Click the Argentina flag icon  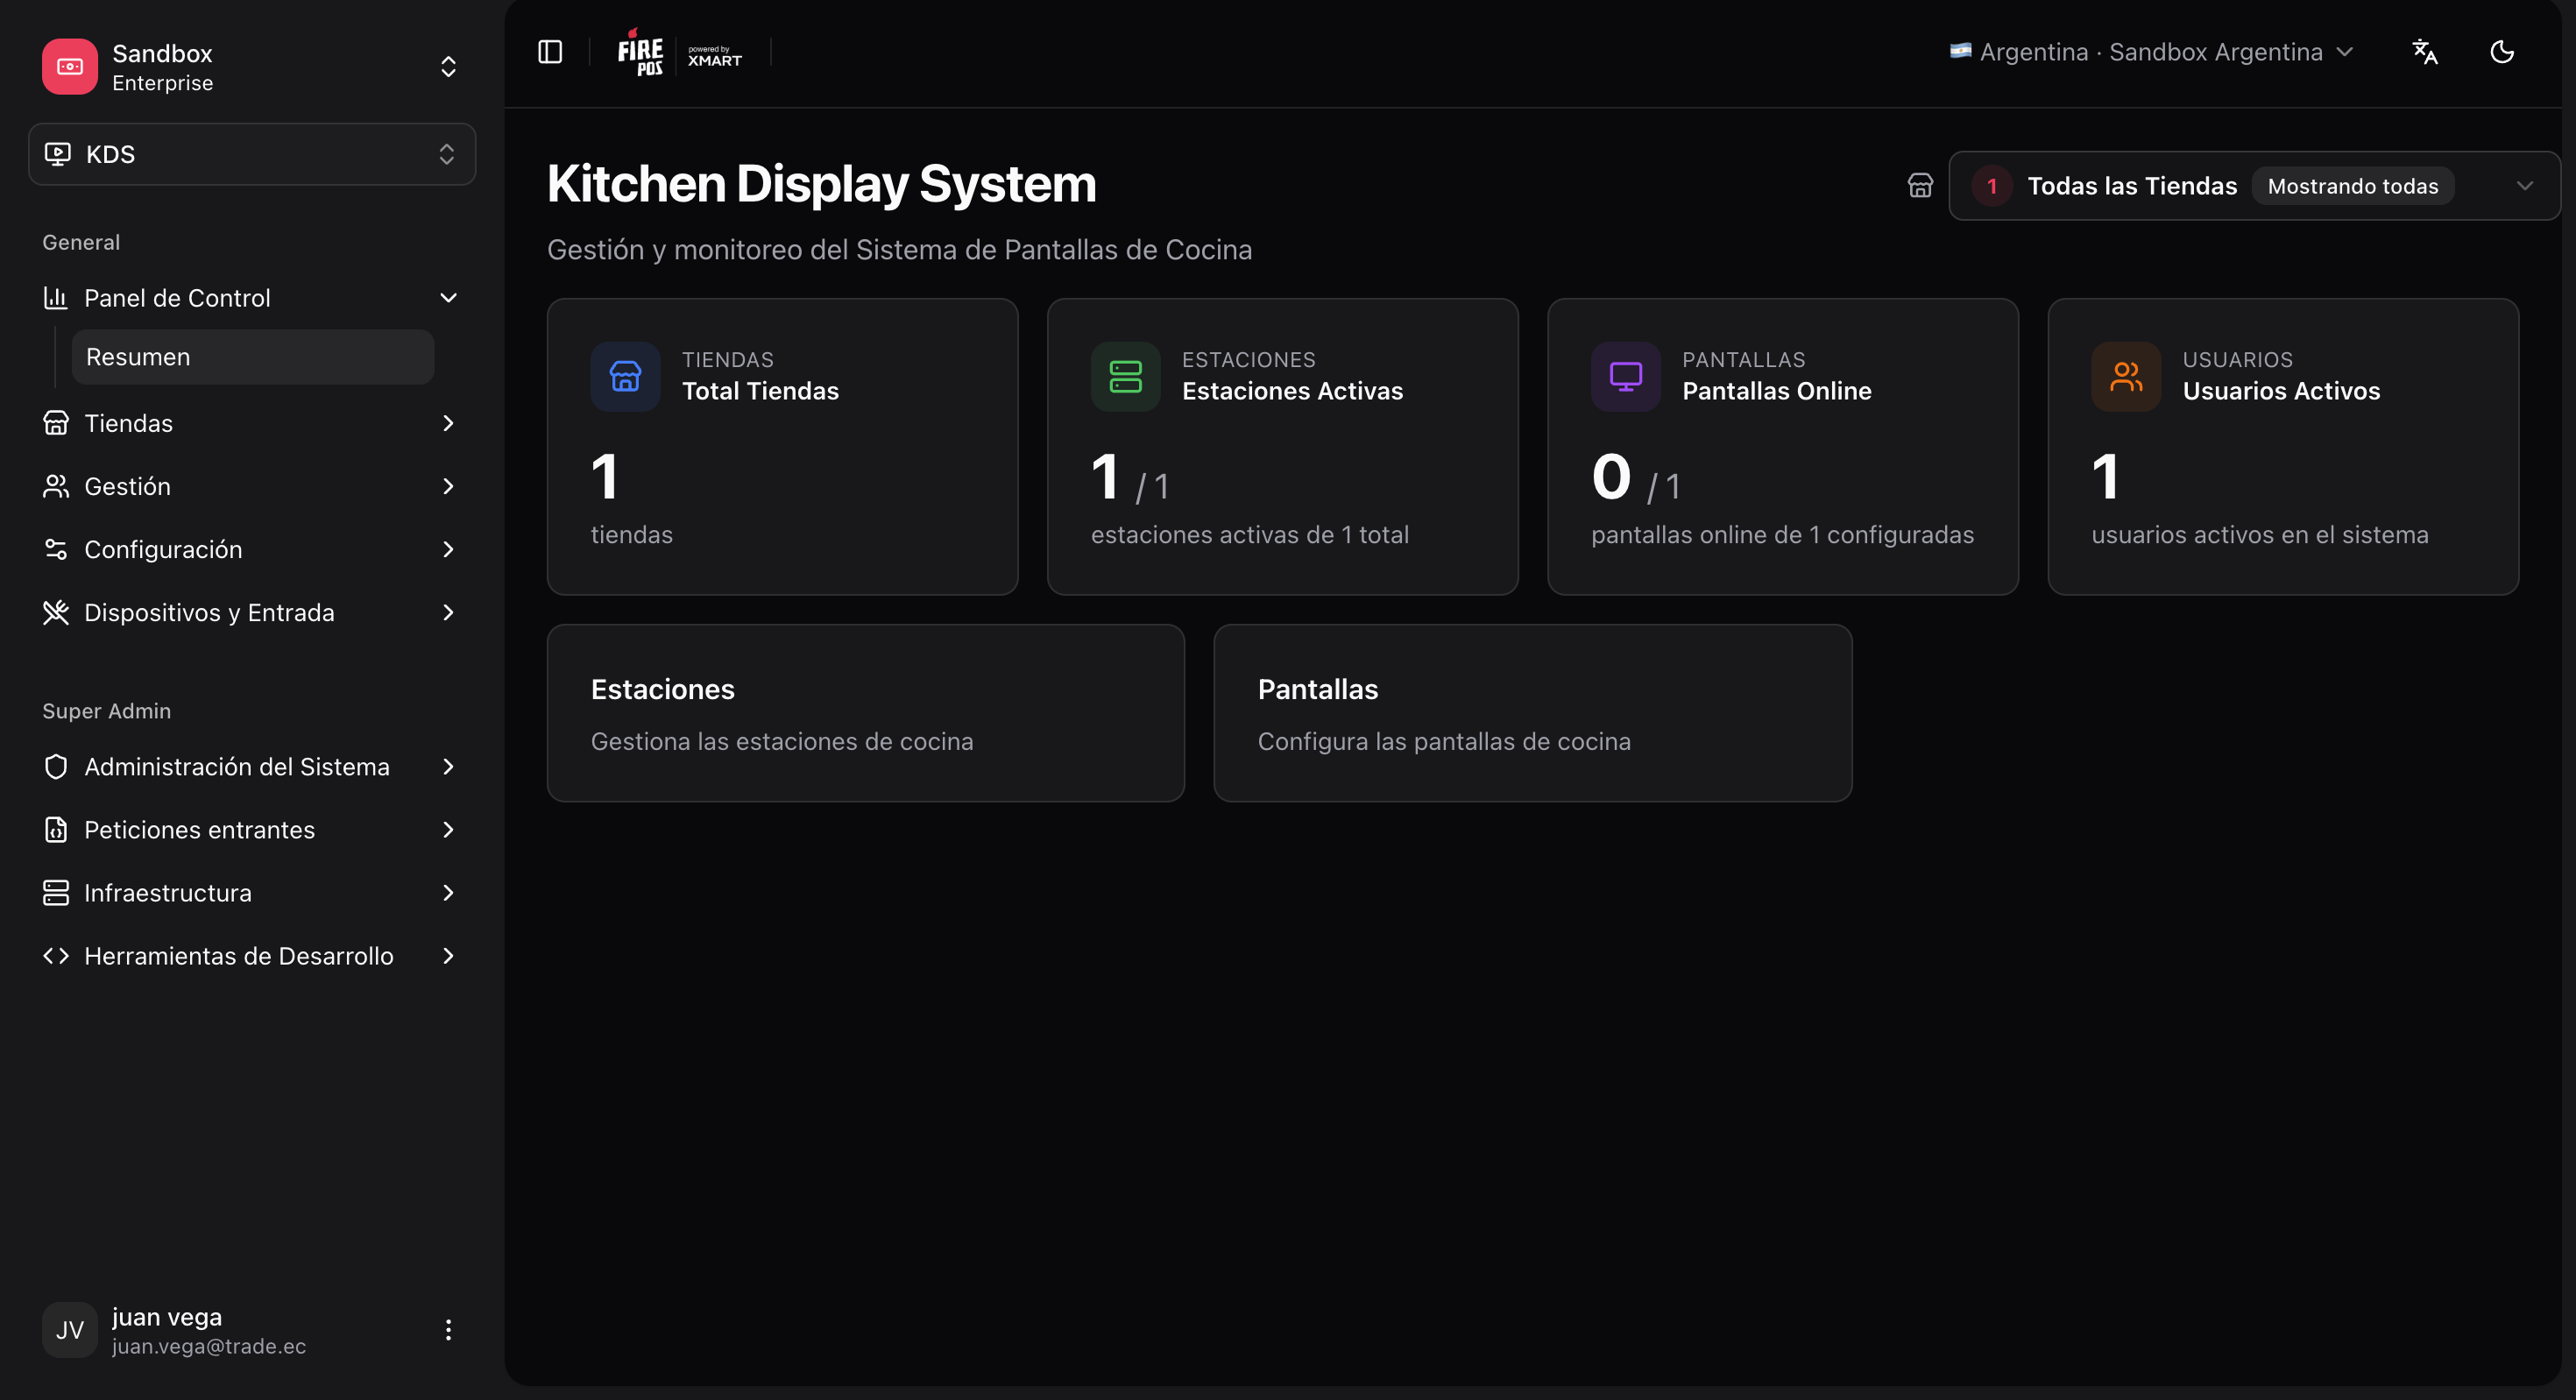(1960, 51)
